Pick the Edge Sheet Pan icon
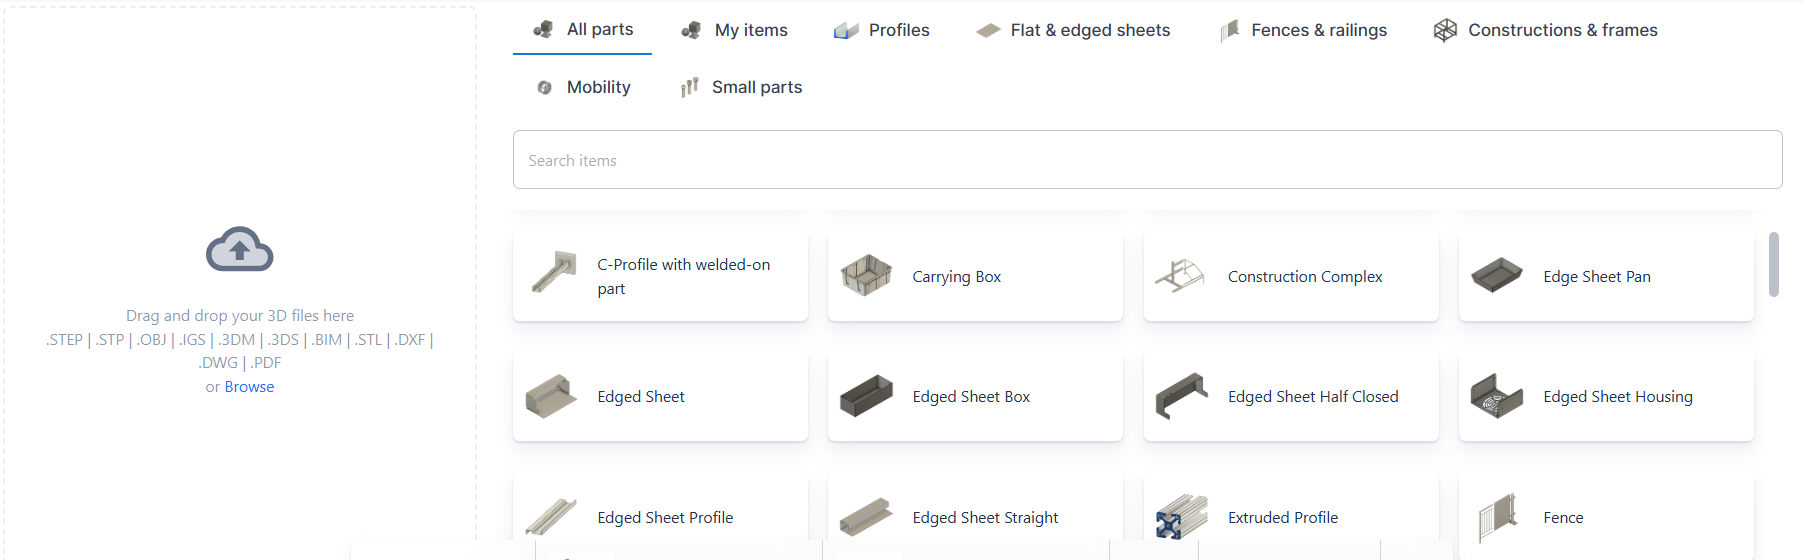Image resolution: width=1803 pixels, height=560 pixels. coord(1496,276)
